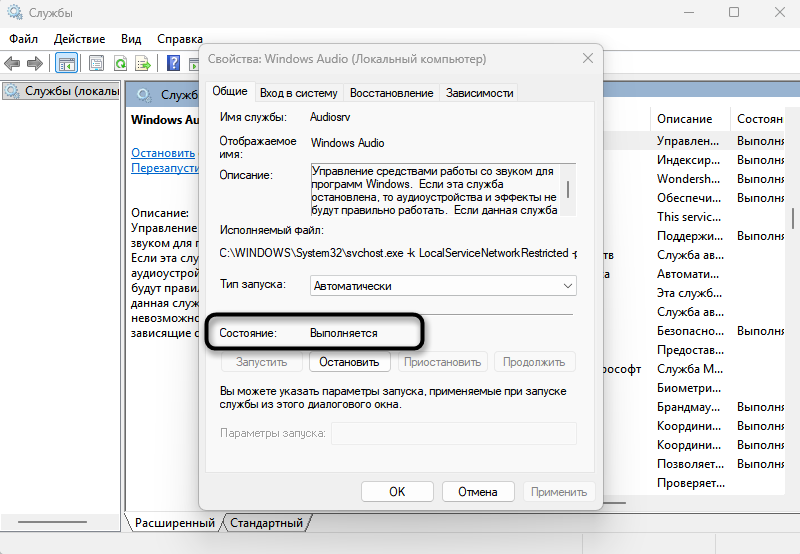Click the Остановить button in the dialog
Screen dimensions: 800x554
pyautogui.click(x=349, y=362)
